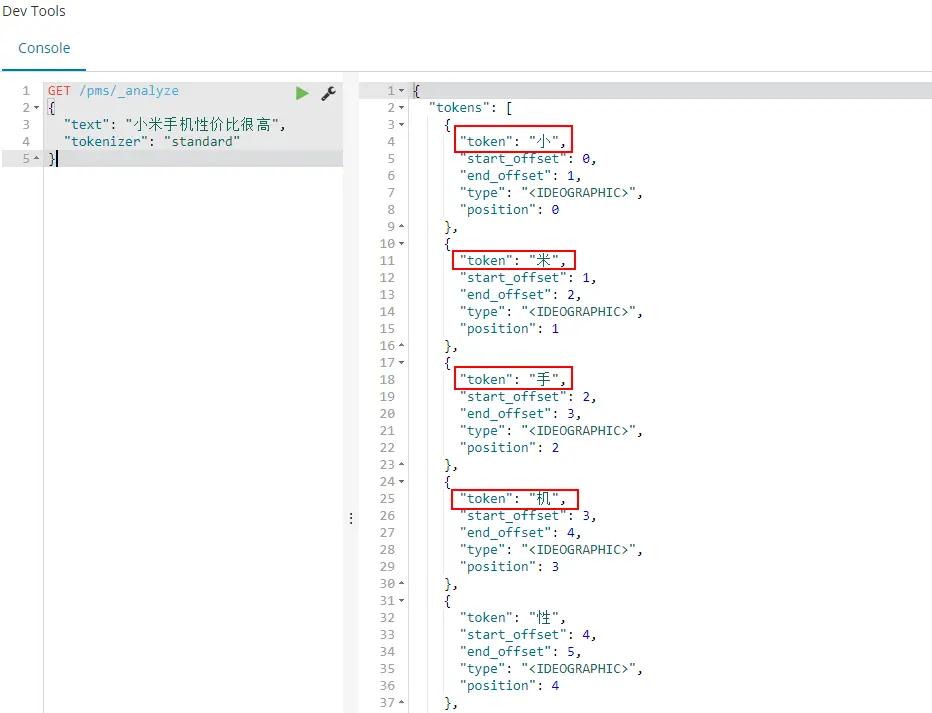Collapse request body fold arrow at line 2
The height and width of the screenshot is (713, 932).
37,108
